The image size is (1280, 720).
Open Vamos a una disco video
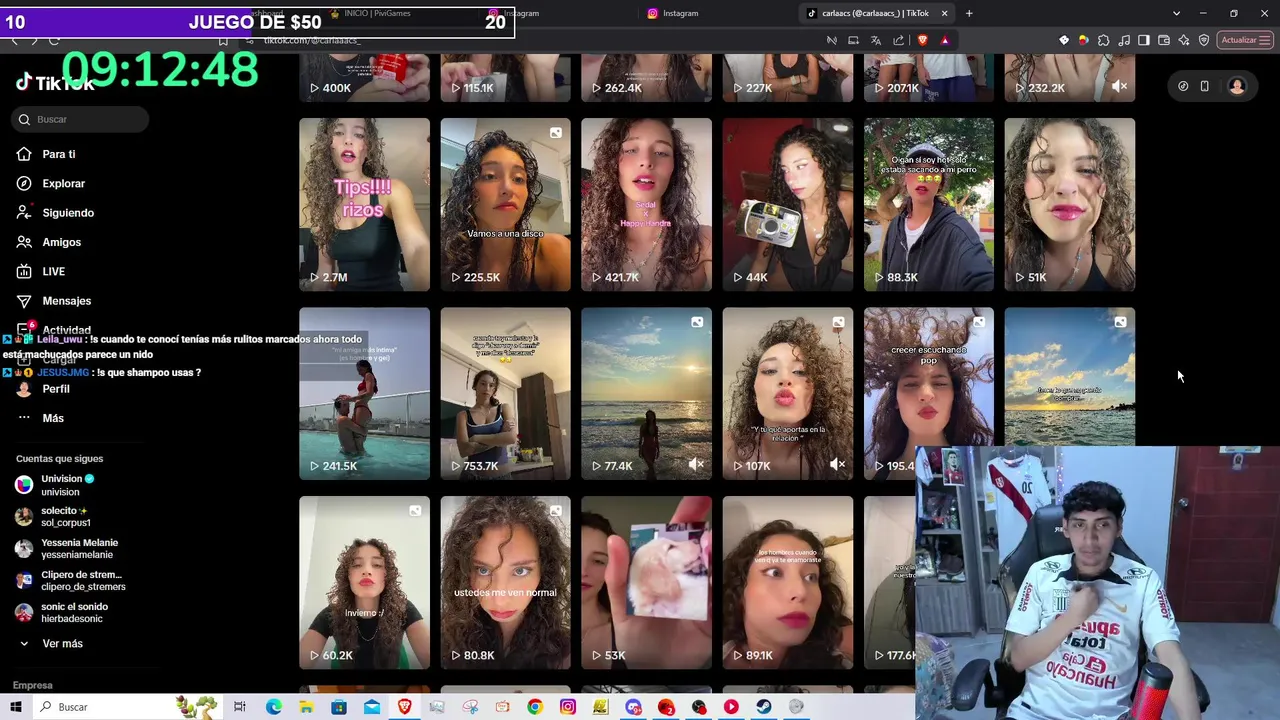pyautogui.click(x=505, y=204)
